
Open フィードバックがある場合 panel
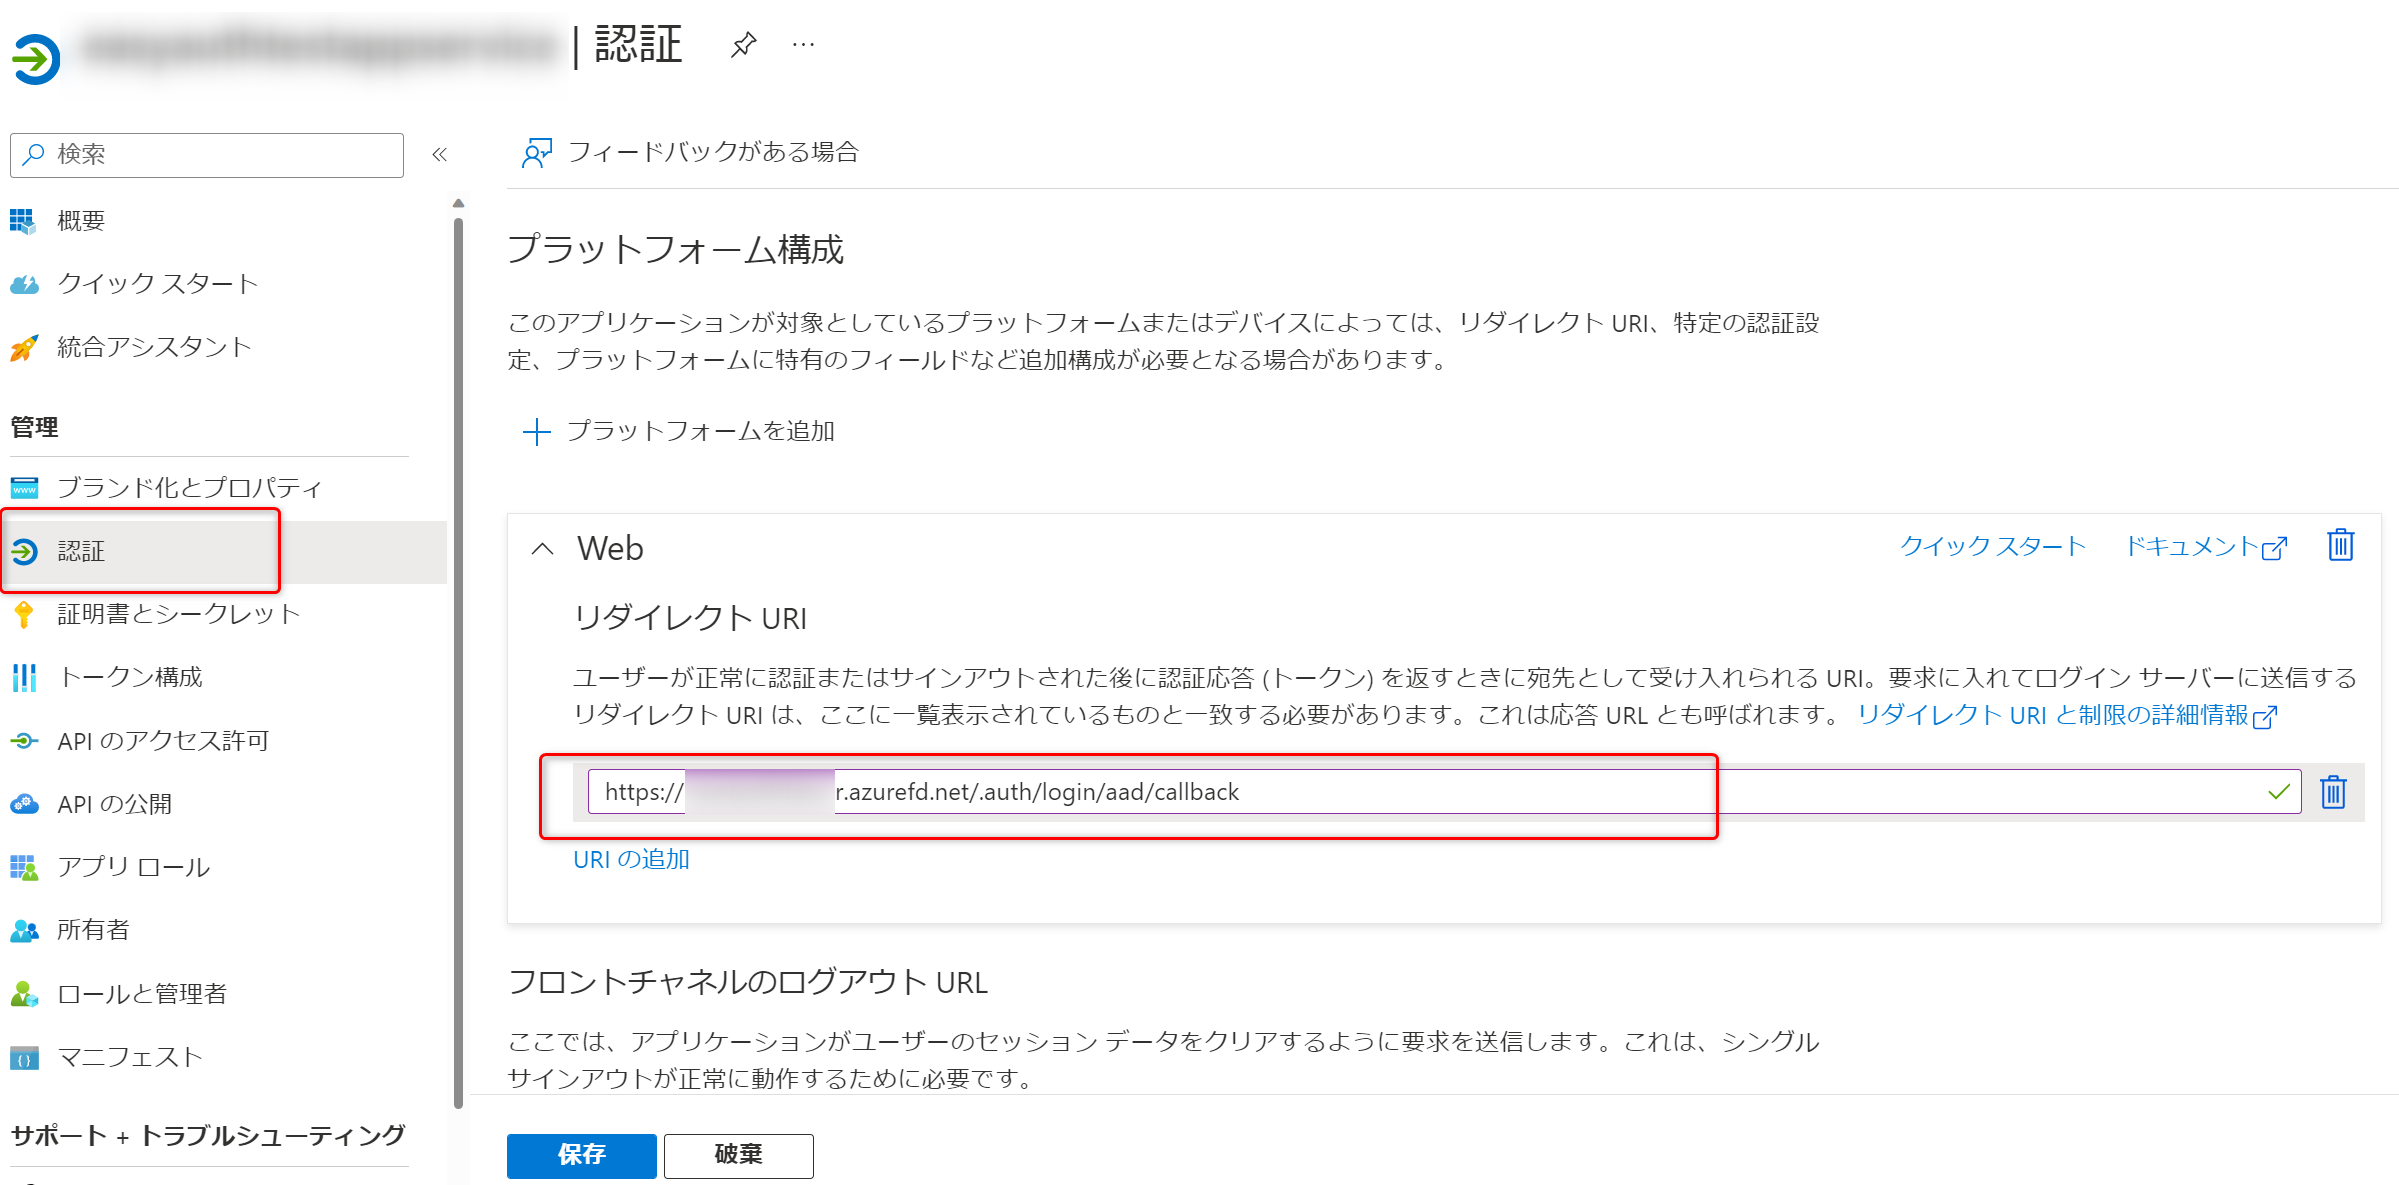pyautogui.click(x=713, y=152)
